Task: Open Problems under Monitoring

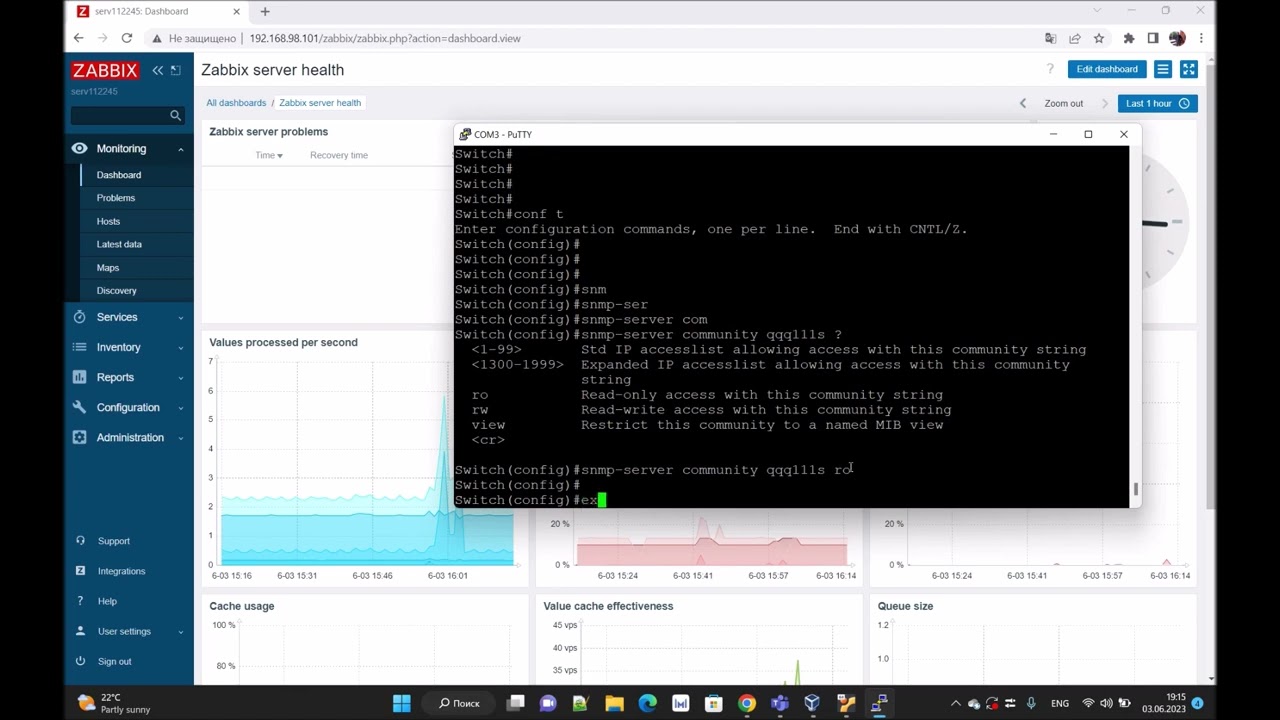Action: point(116,198)
